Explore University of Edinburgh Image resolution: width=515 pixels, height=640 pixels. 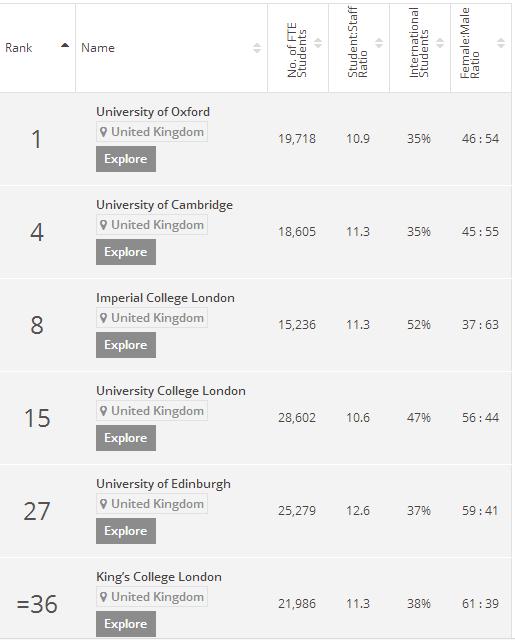[x=126, y=531]
